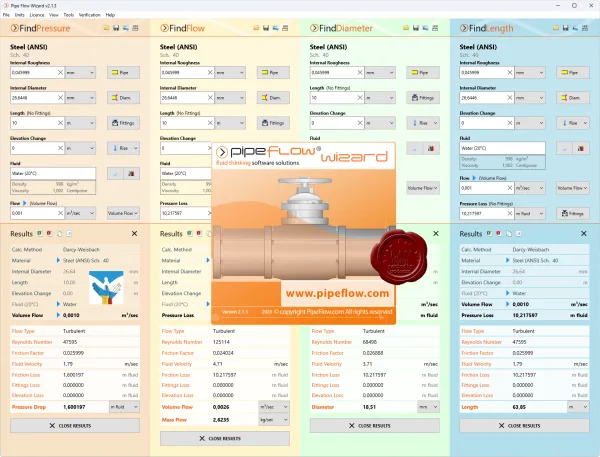
Task: Save icon in FindPressure header
Action: (116, 28)
